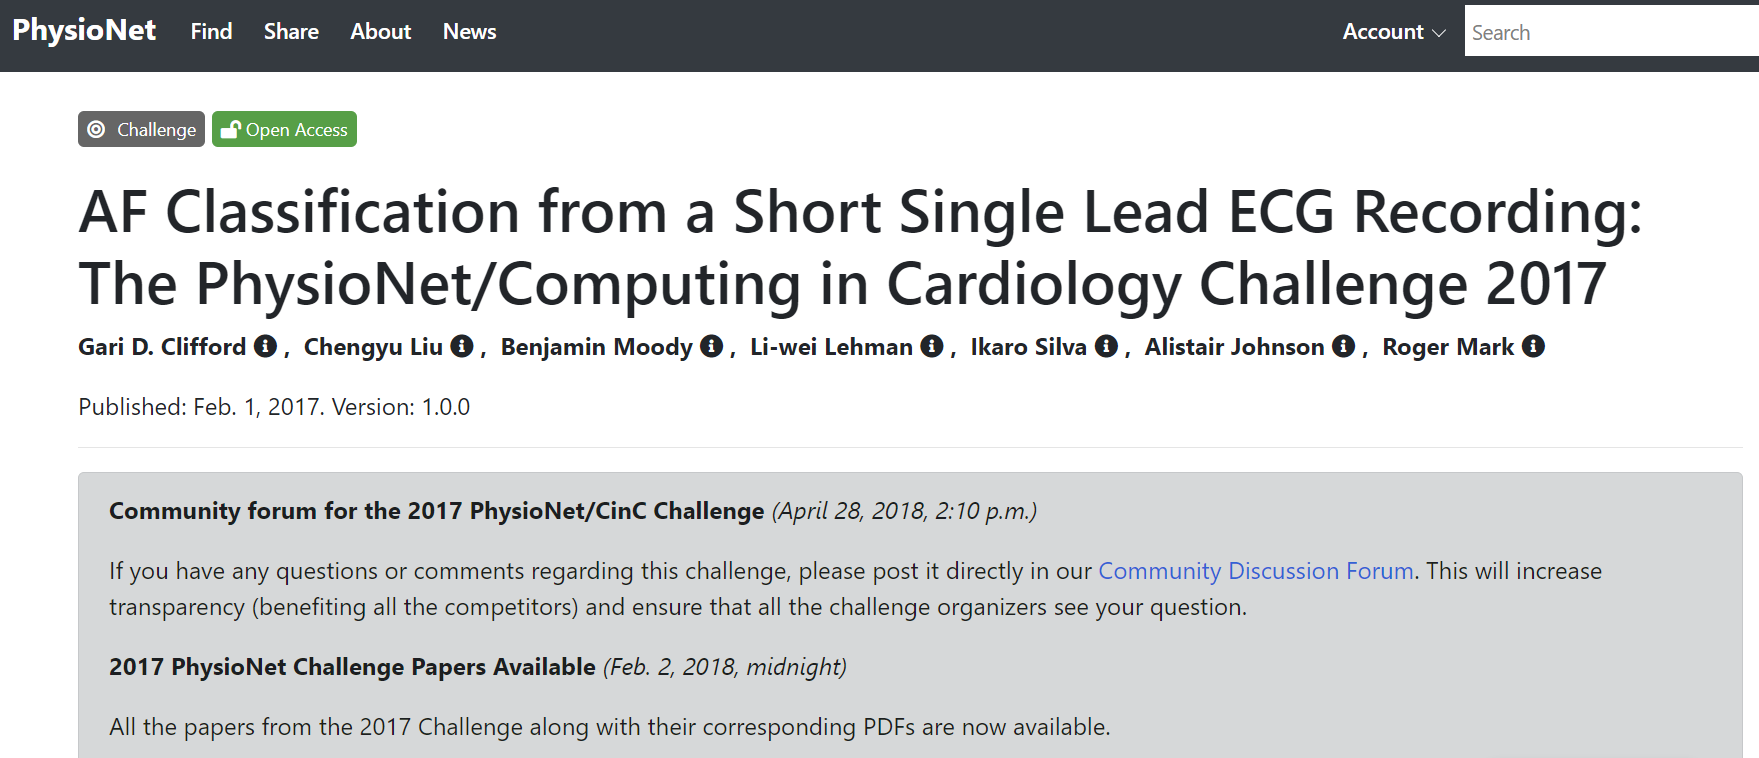Click the info icon beside Li-wei Lehman
The image size is (1759, 758).
pos(931,346)
